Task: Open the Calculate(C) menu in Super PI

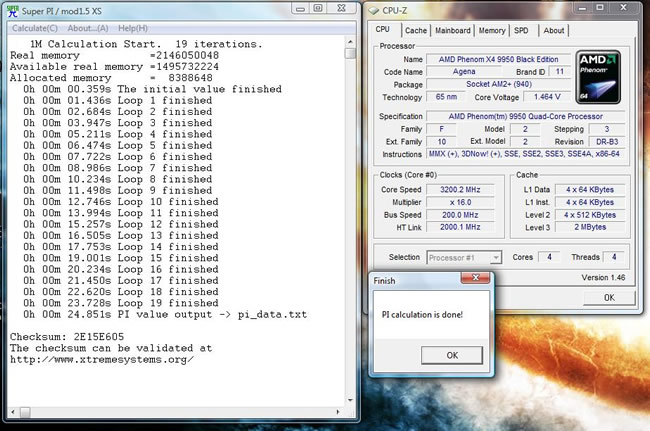Action: point(35,28)
